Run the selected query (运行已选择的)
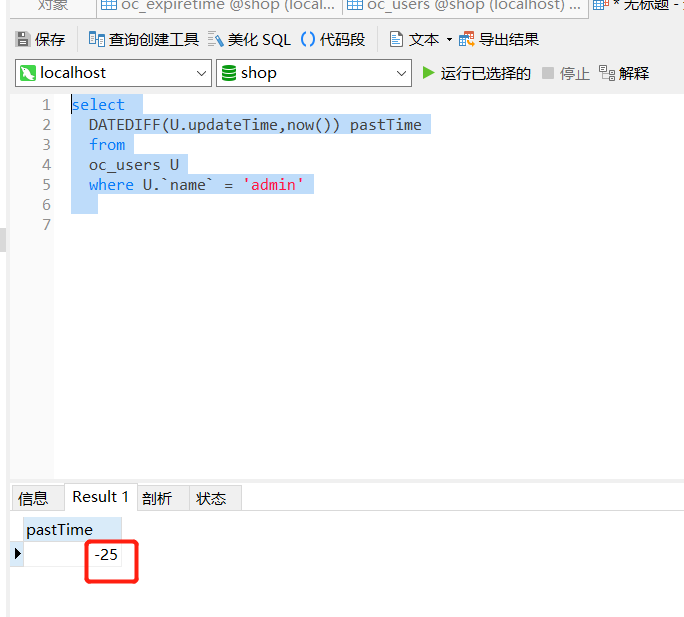Viewport: 684px width, 617px height. pos(476,73)
